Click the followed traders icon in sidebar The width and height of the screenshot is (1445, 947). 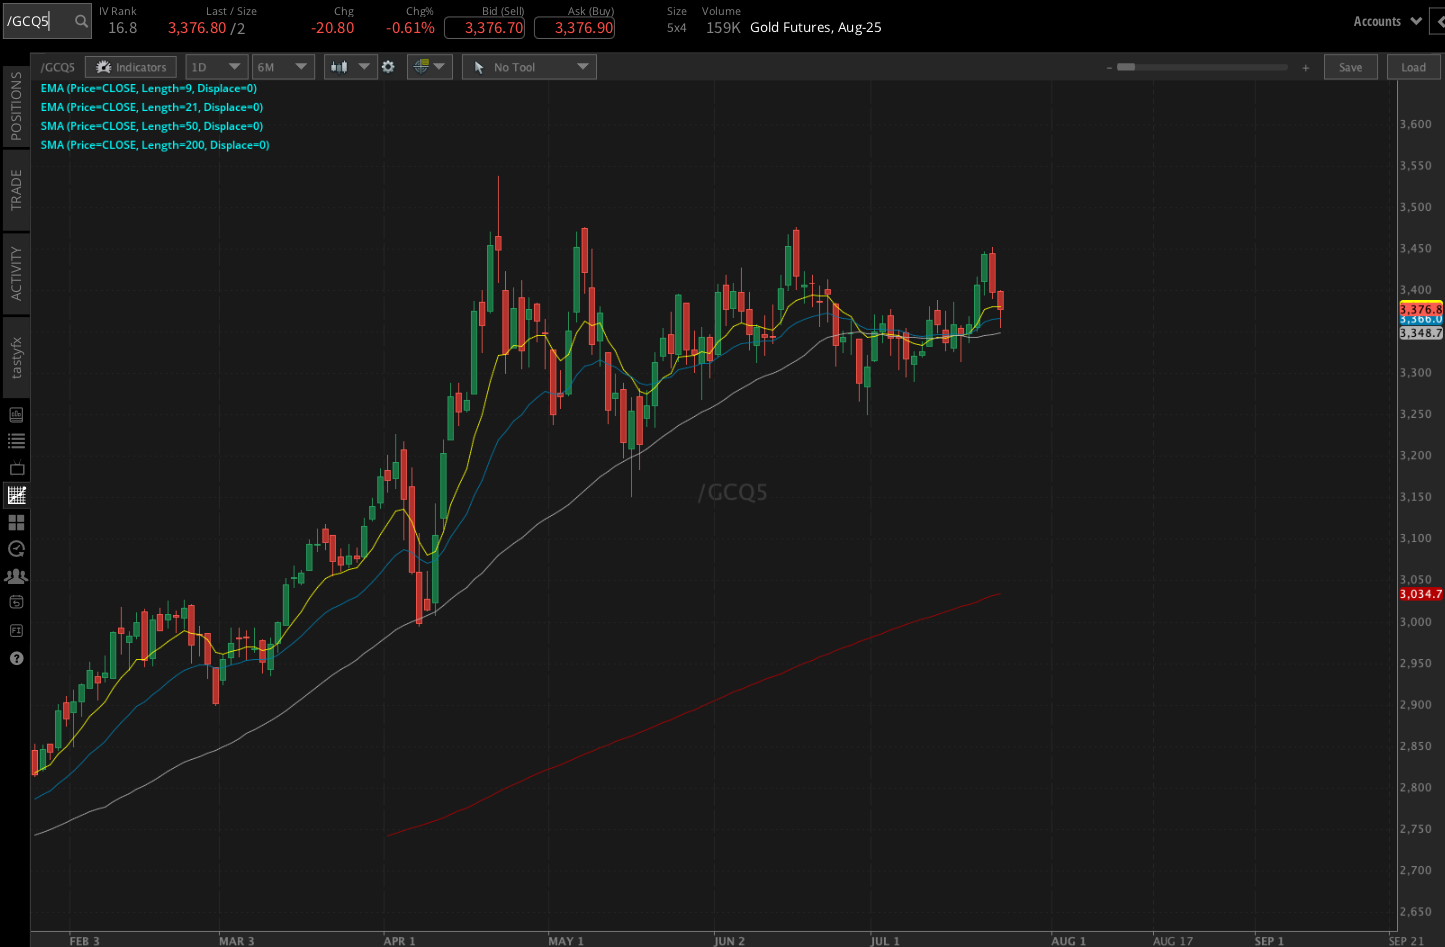click(x=16, y=576)
